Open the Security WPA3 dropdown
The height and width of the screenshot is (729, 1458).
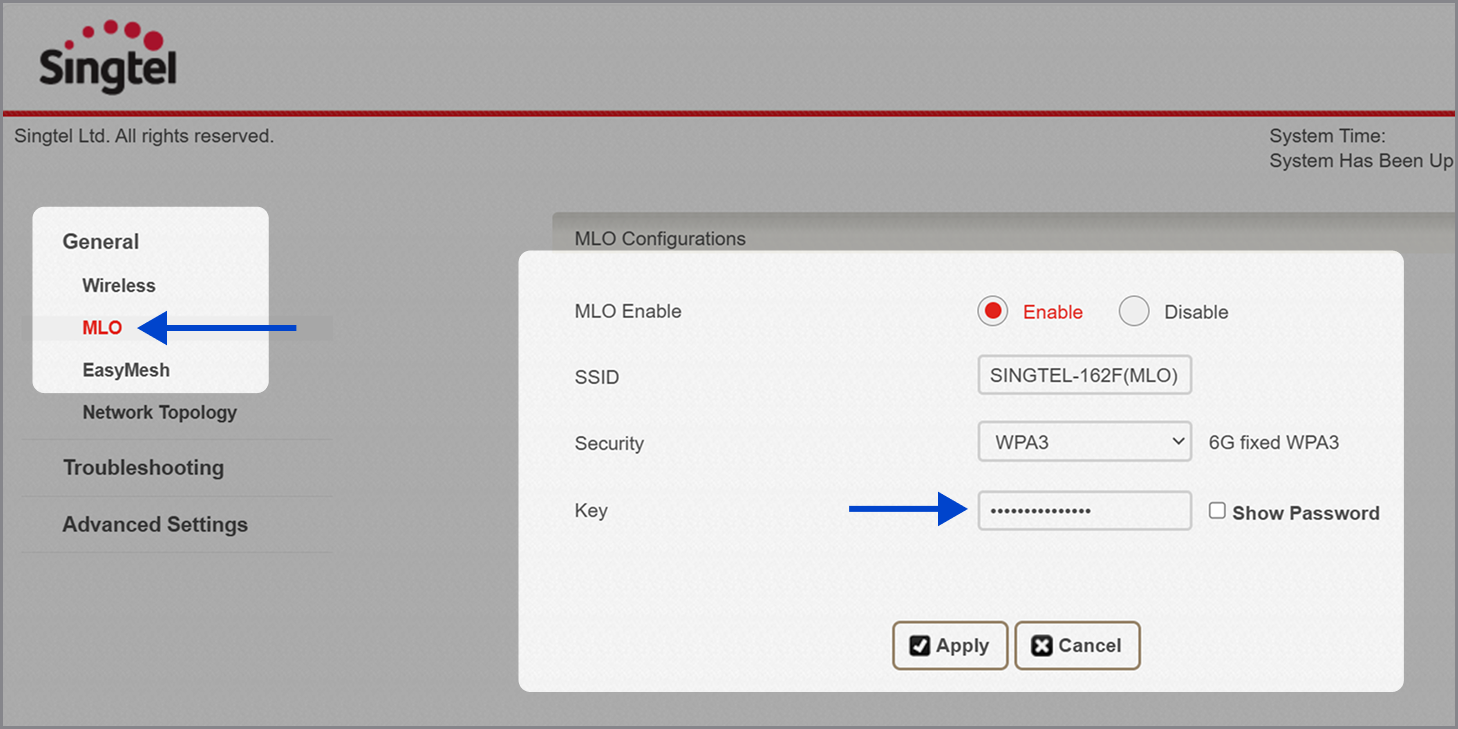point(1084,441)
